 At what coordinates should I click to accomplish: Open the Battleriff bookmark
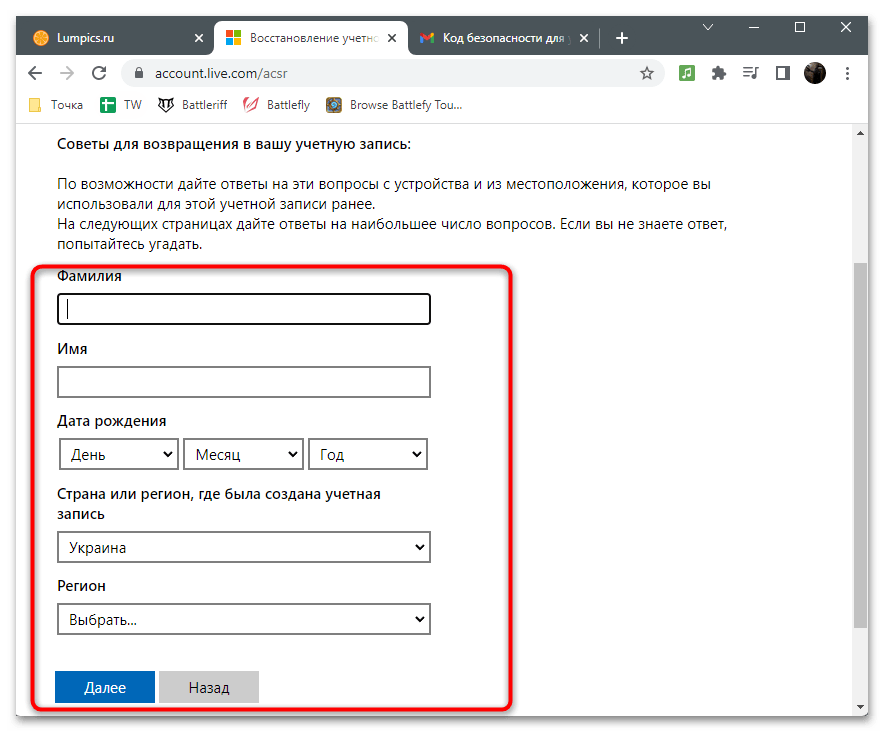[x=193, y=105]
